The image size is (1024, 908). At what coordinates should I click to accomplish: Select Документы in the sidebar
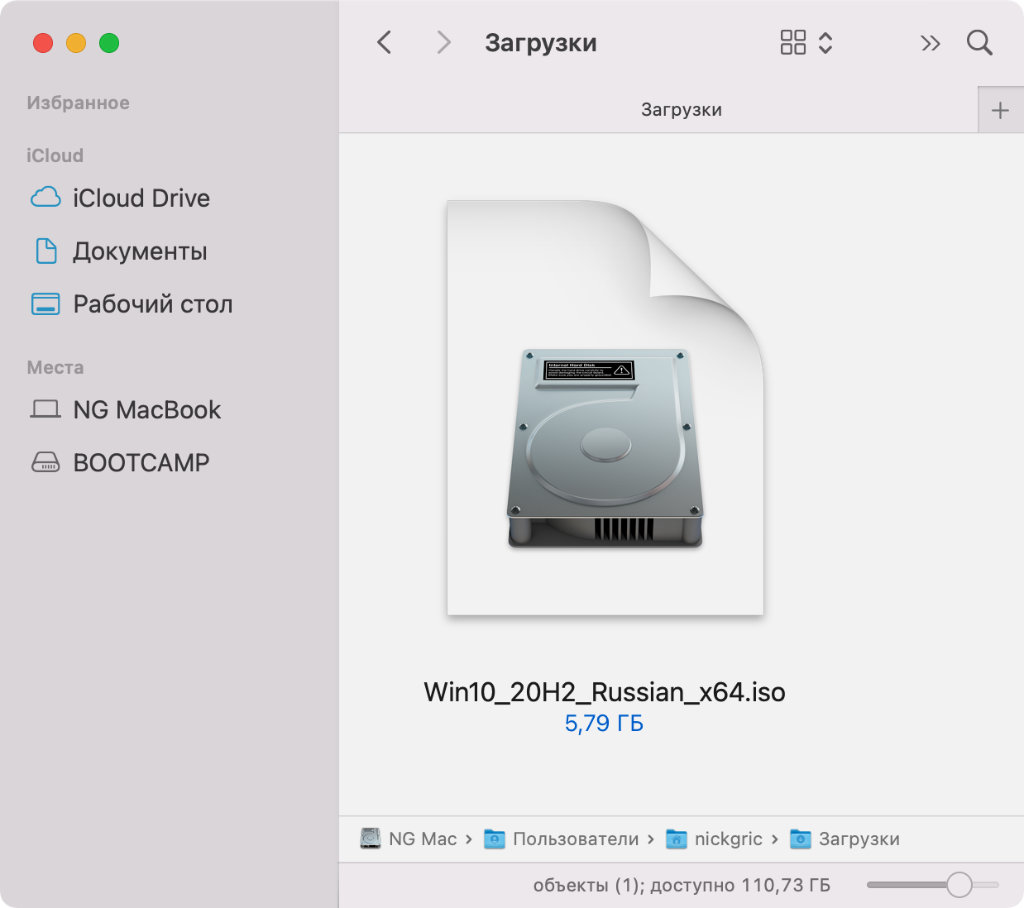coord(139,251)
